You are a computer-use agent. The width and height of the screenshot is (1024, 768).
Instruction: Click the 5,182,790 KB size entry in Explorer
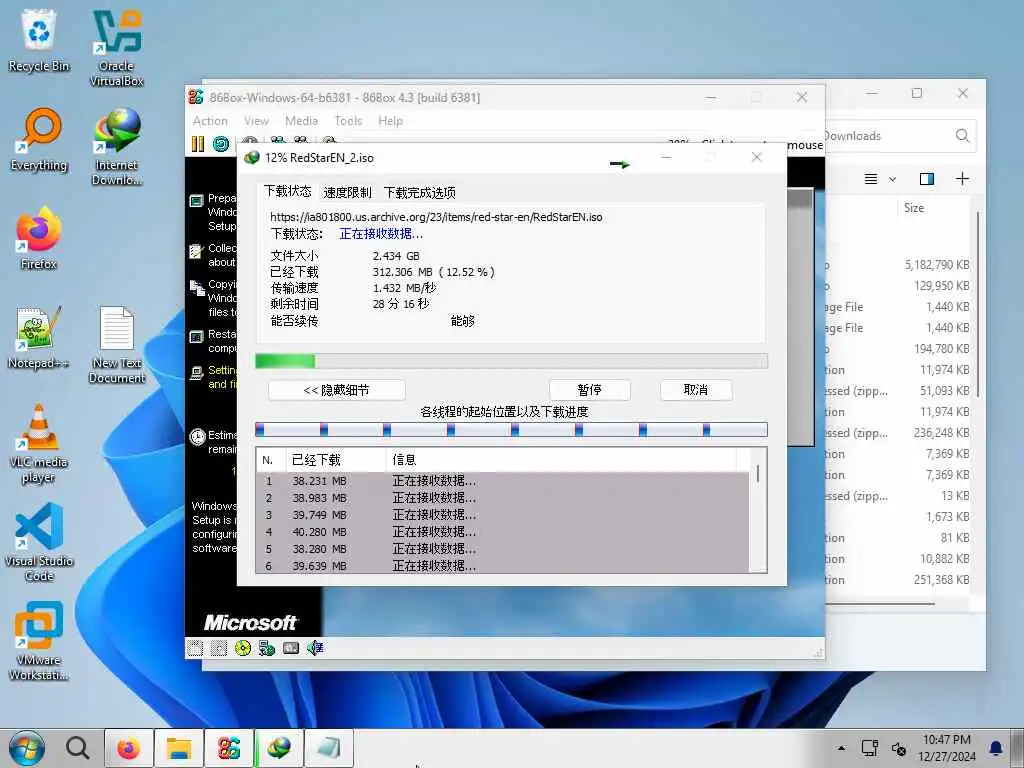coord(936,264)
